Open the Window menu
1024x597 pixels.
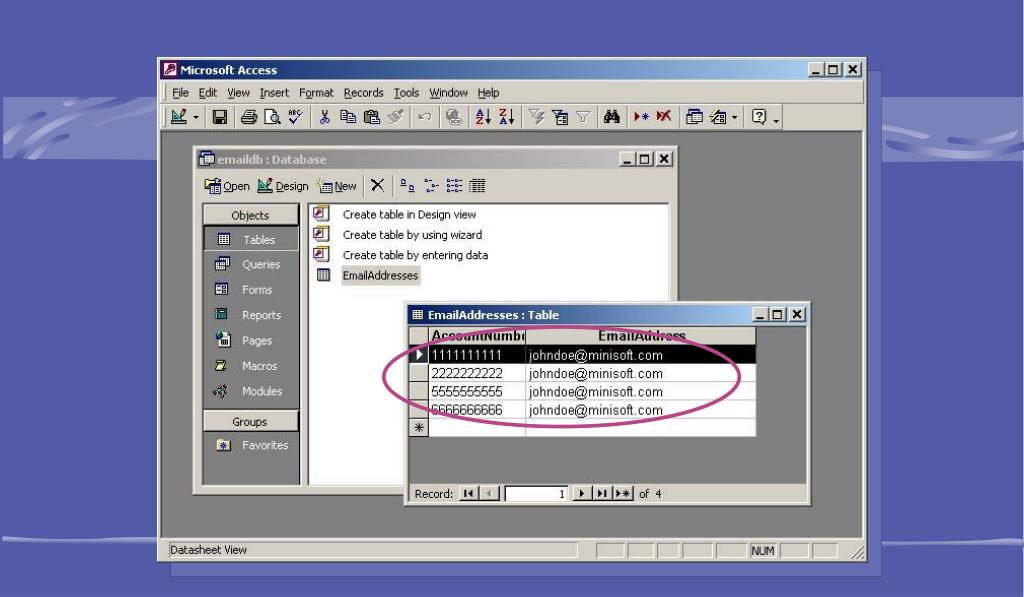tap(448, 93)
